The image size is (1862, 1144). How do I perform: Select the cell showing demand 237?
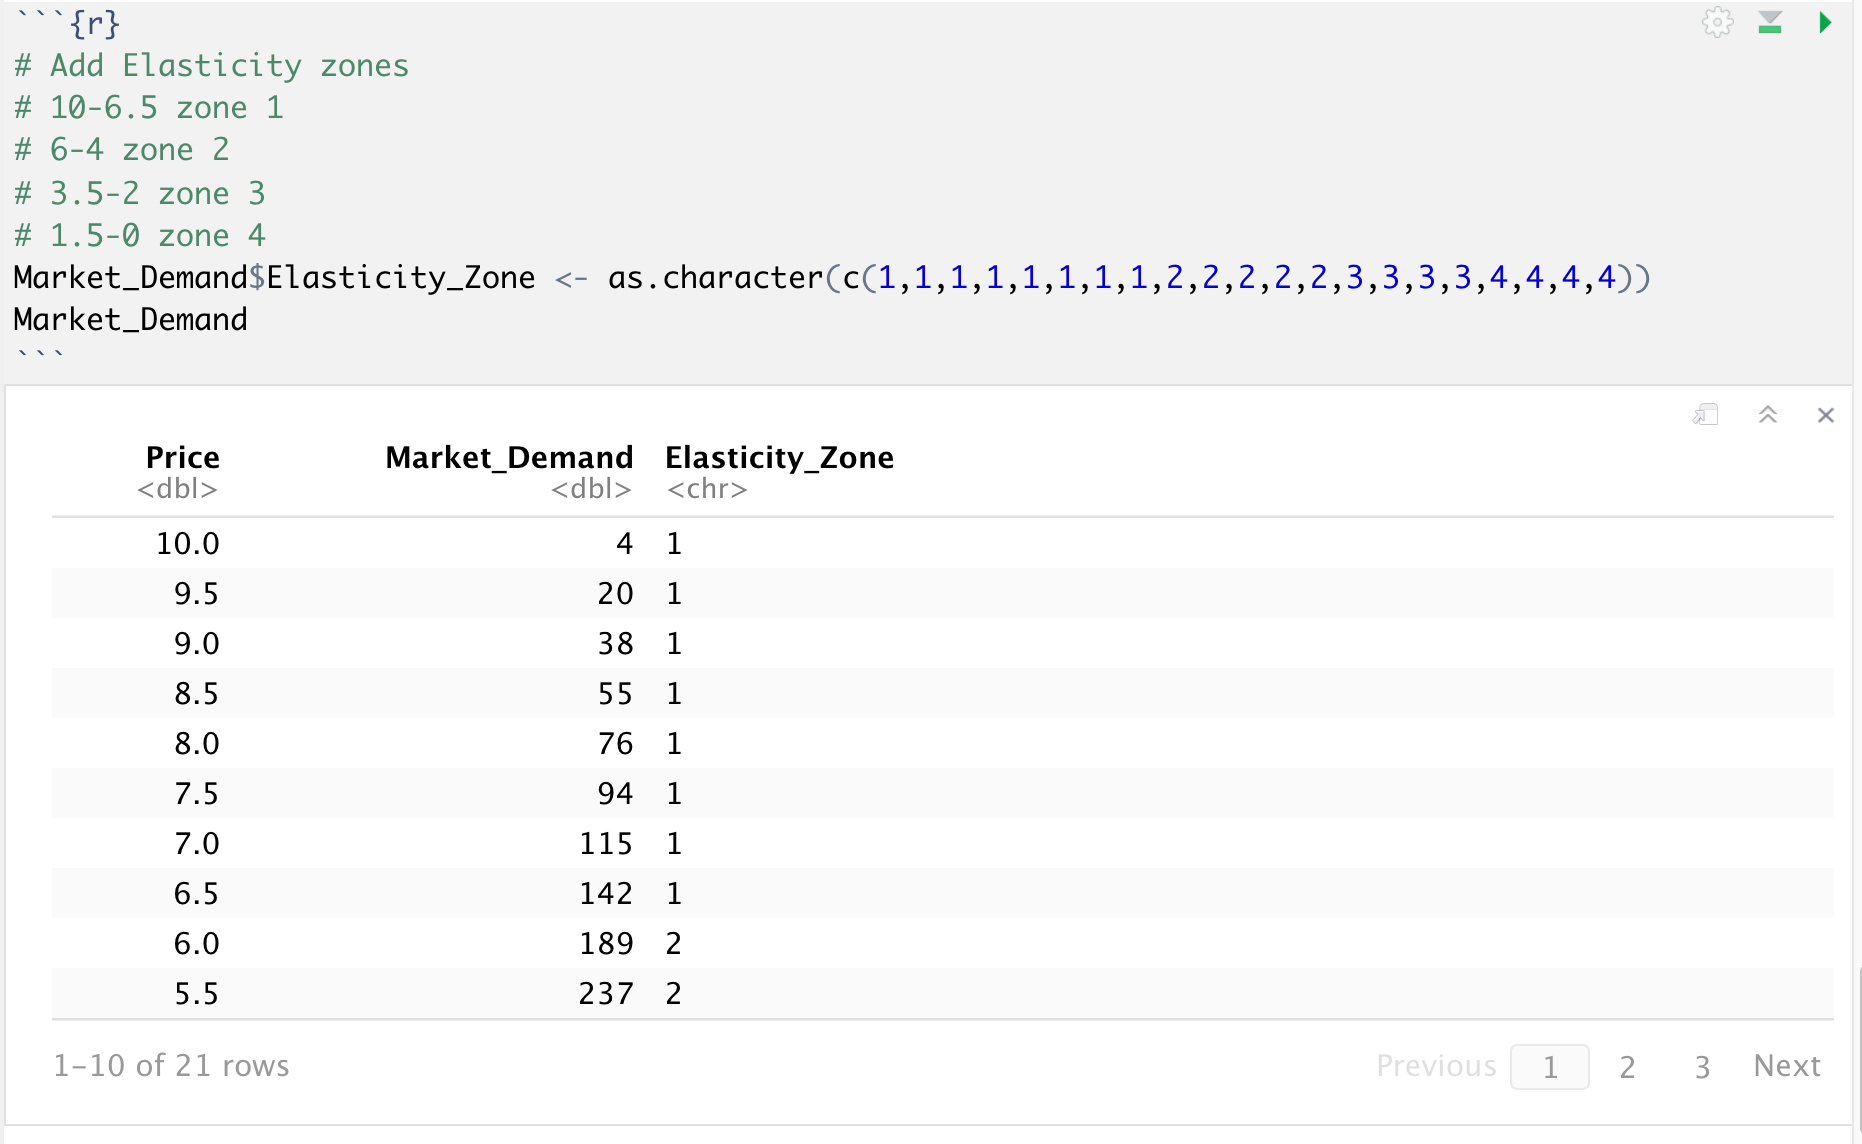[x=606, y=994]
